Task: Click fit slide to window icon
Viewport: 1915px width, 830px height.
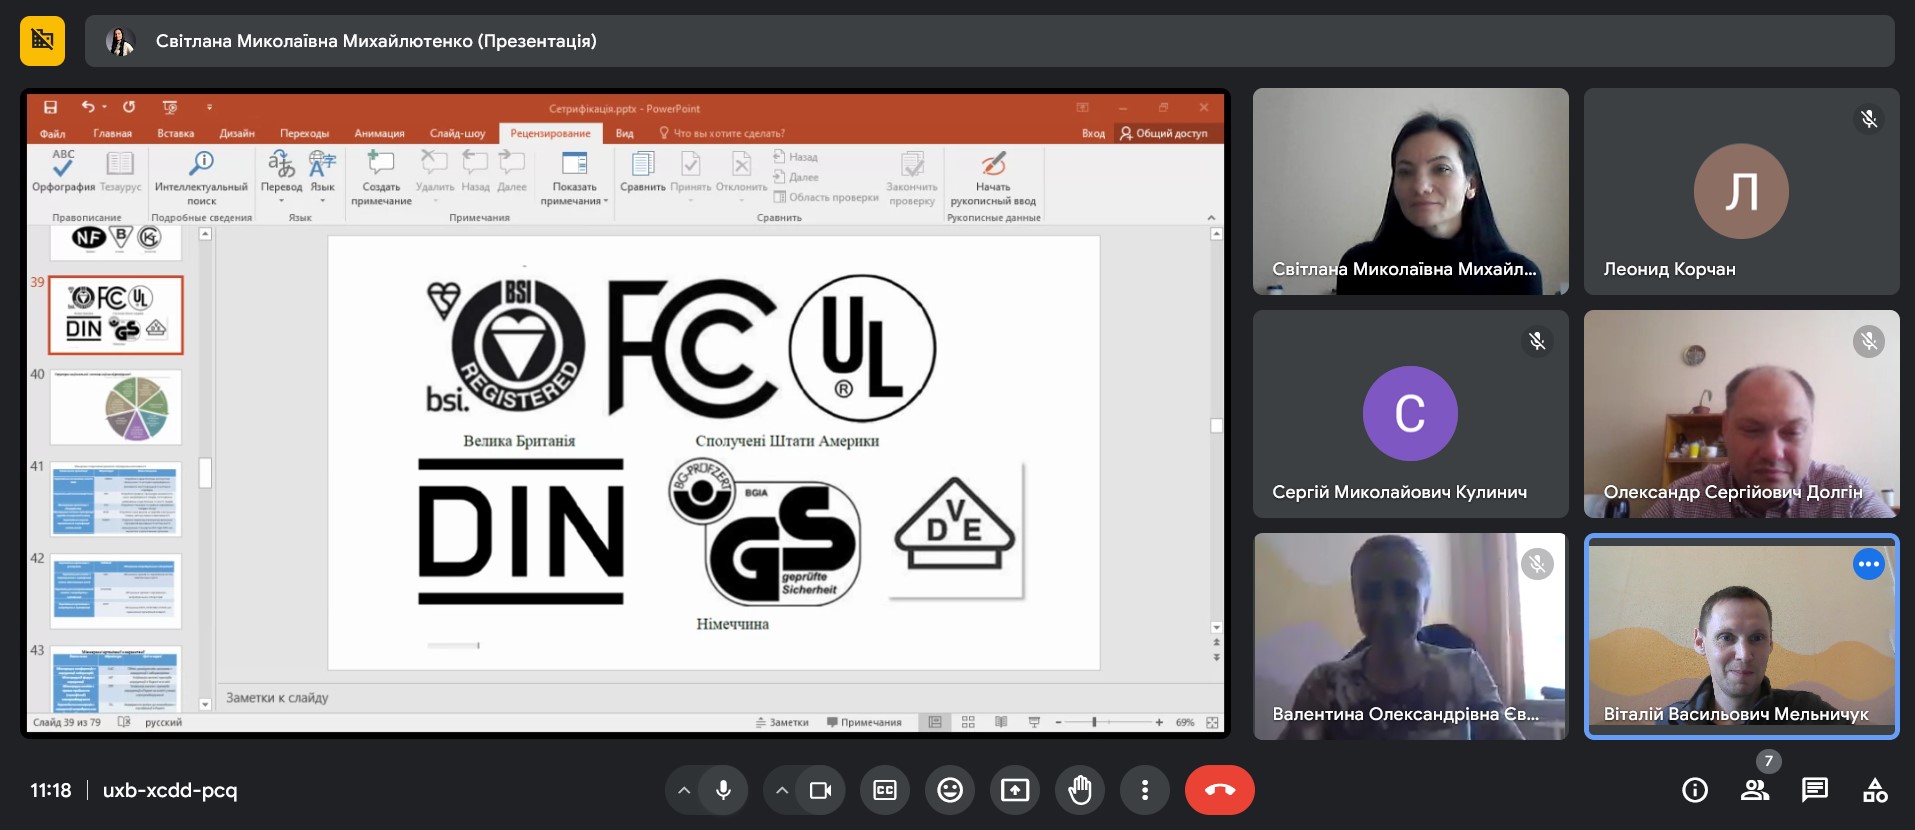Action: (x=1212, y=722)
